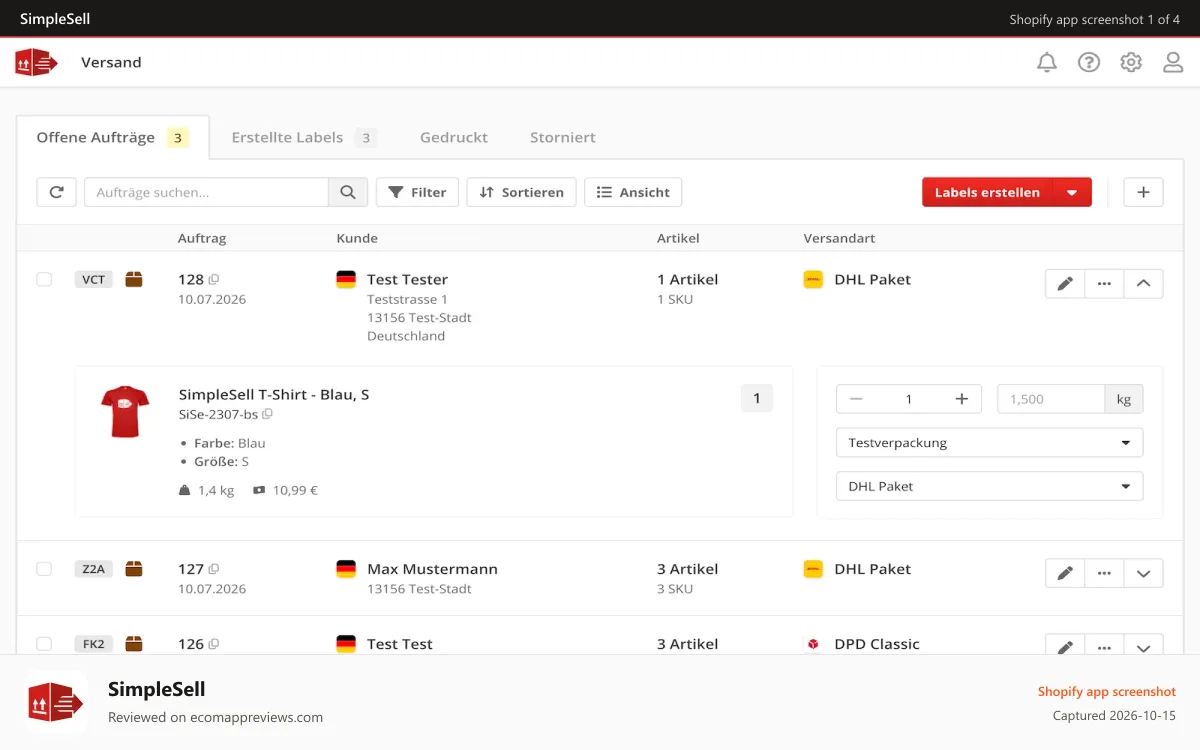Click the FK2 tag on order 126

tap(94, 643)
